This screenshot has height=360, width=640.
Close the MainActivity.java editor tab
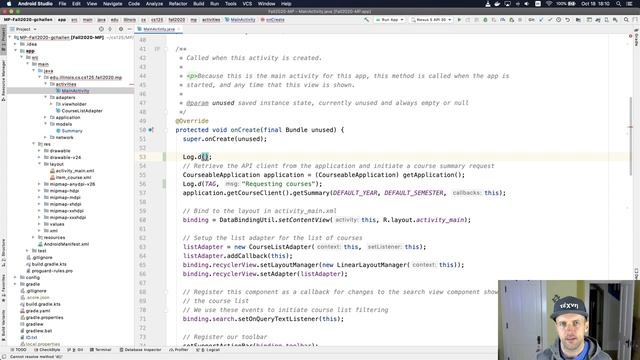coord(178,29)
